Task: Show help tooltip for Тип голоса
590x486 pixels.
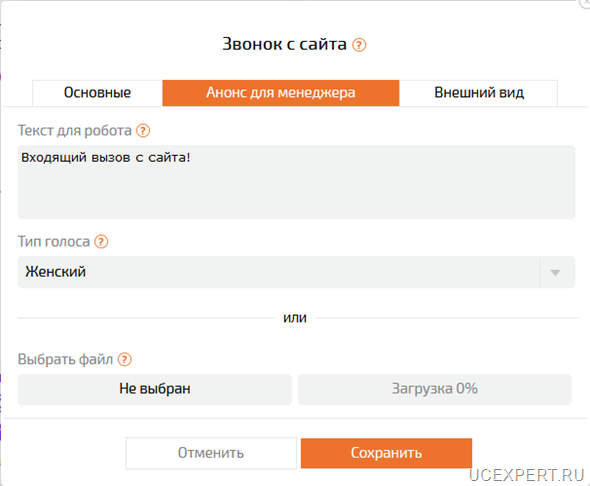Action: point(101,241)
